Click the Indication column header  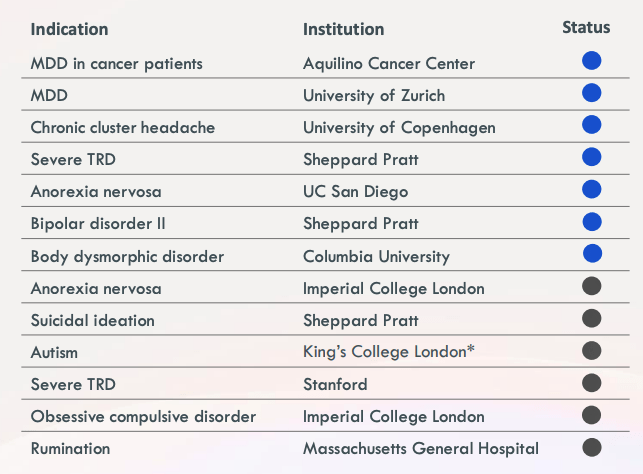pyautogui.click(x=69, y=30)
